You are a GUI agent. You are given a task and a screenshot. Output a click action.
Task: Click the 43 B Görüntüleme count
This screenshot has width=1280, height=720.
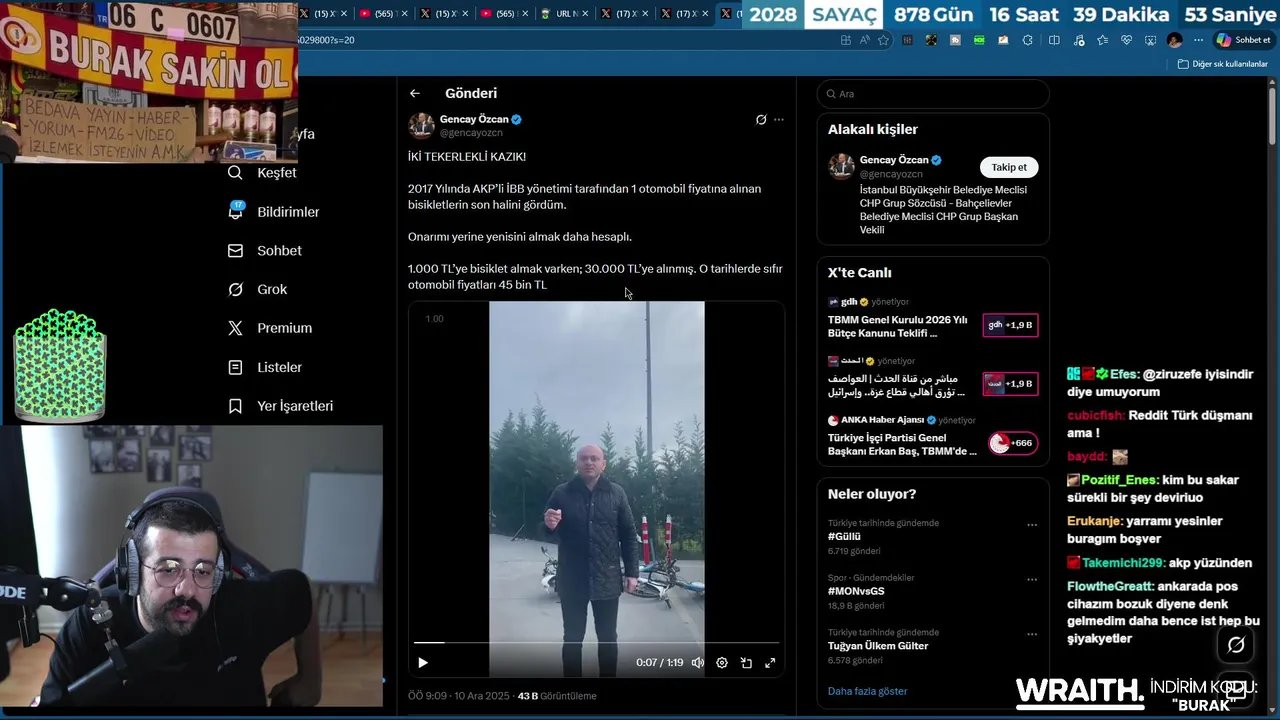click(557, 696)
